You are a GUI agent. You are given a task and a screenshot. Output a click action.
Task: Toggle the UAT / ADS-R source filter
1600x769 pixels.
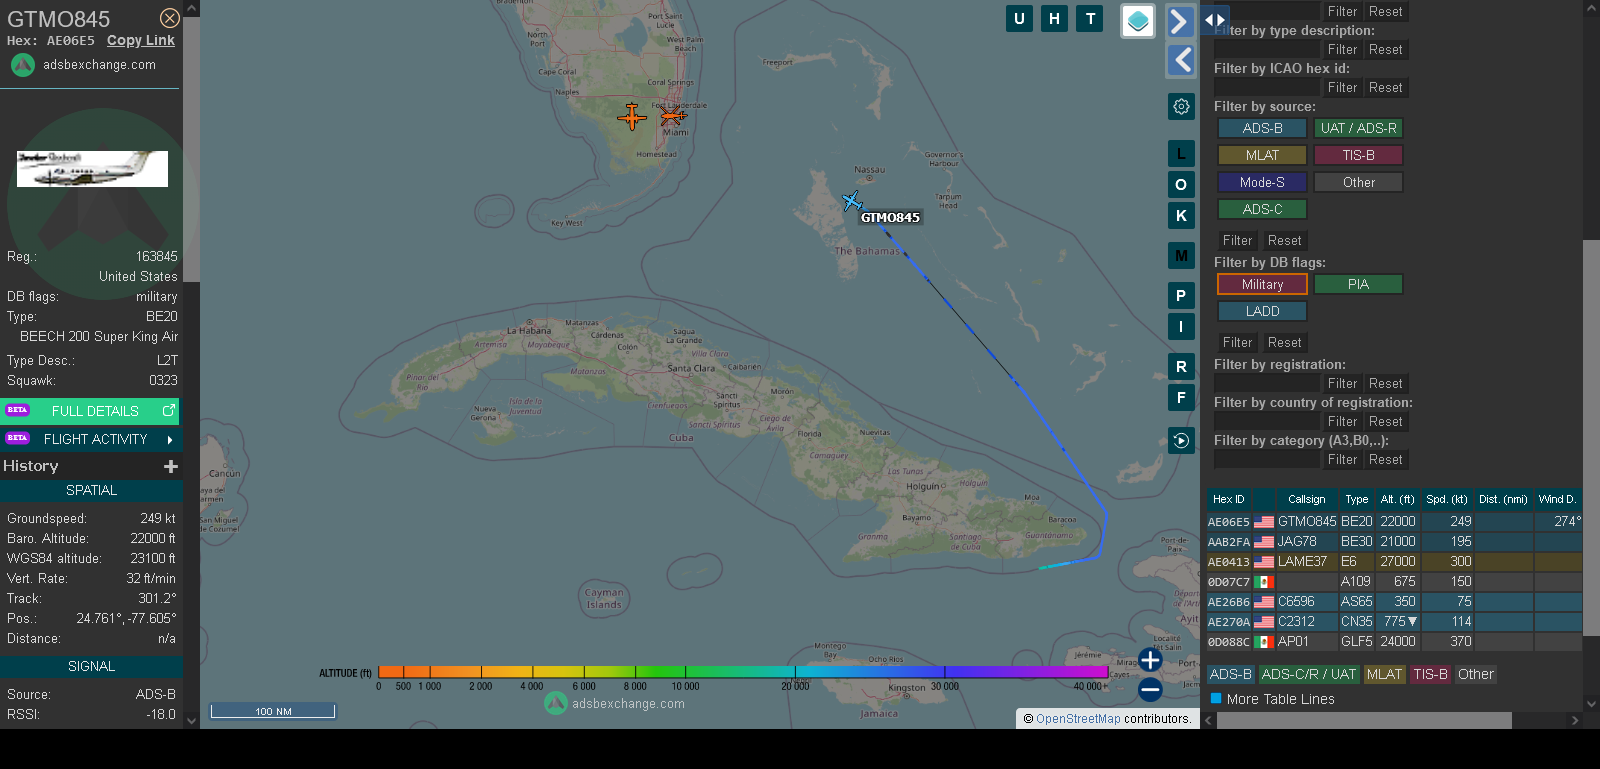coord(1358,128)
